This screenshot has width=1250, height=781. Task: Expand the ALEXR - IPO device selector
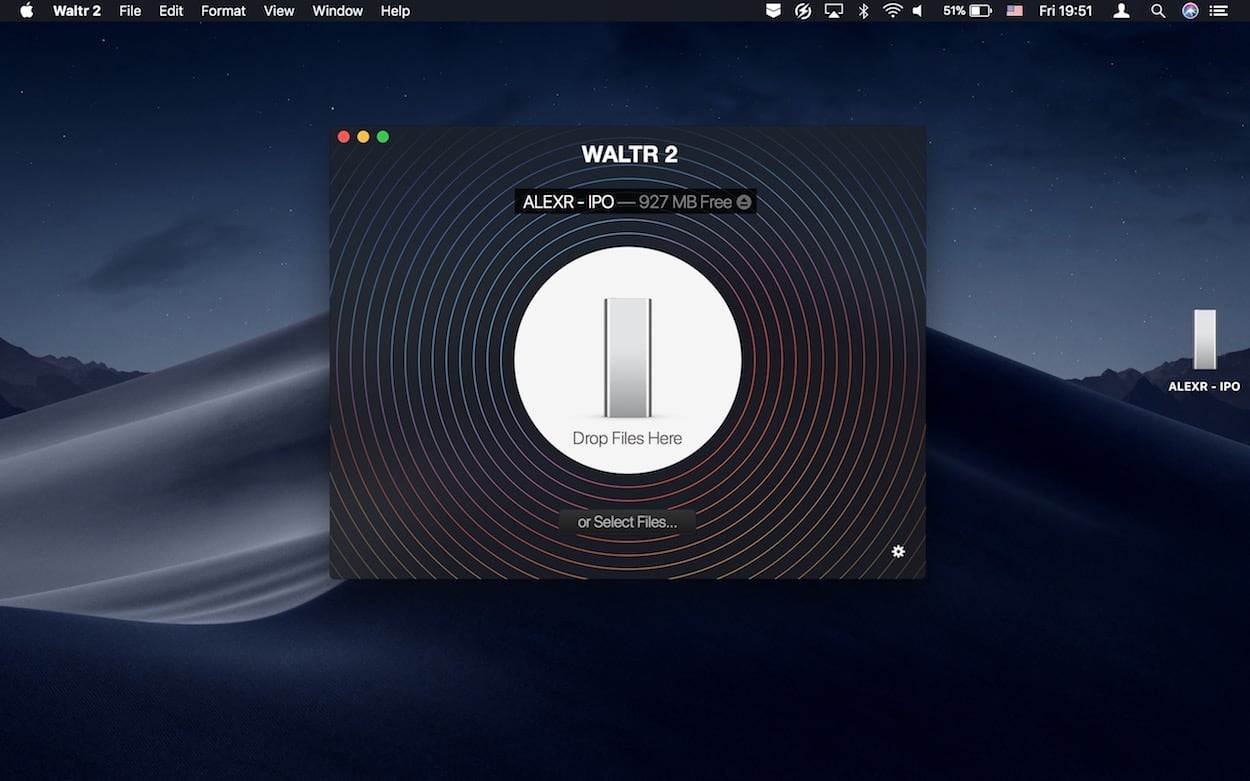(634, 202)
